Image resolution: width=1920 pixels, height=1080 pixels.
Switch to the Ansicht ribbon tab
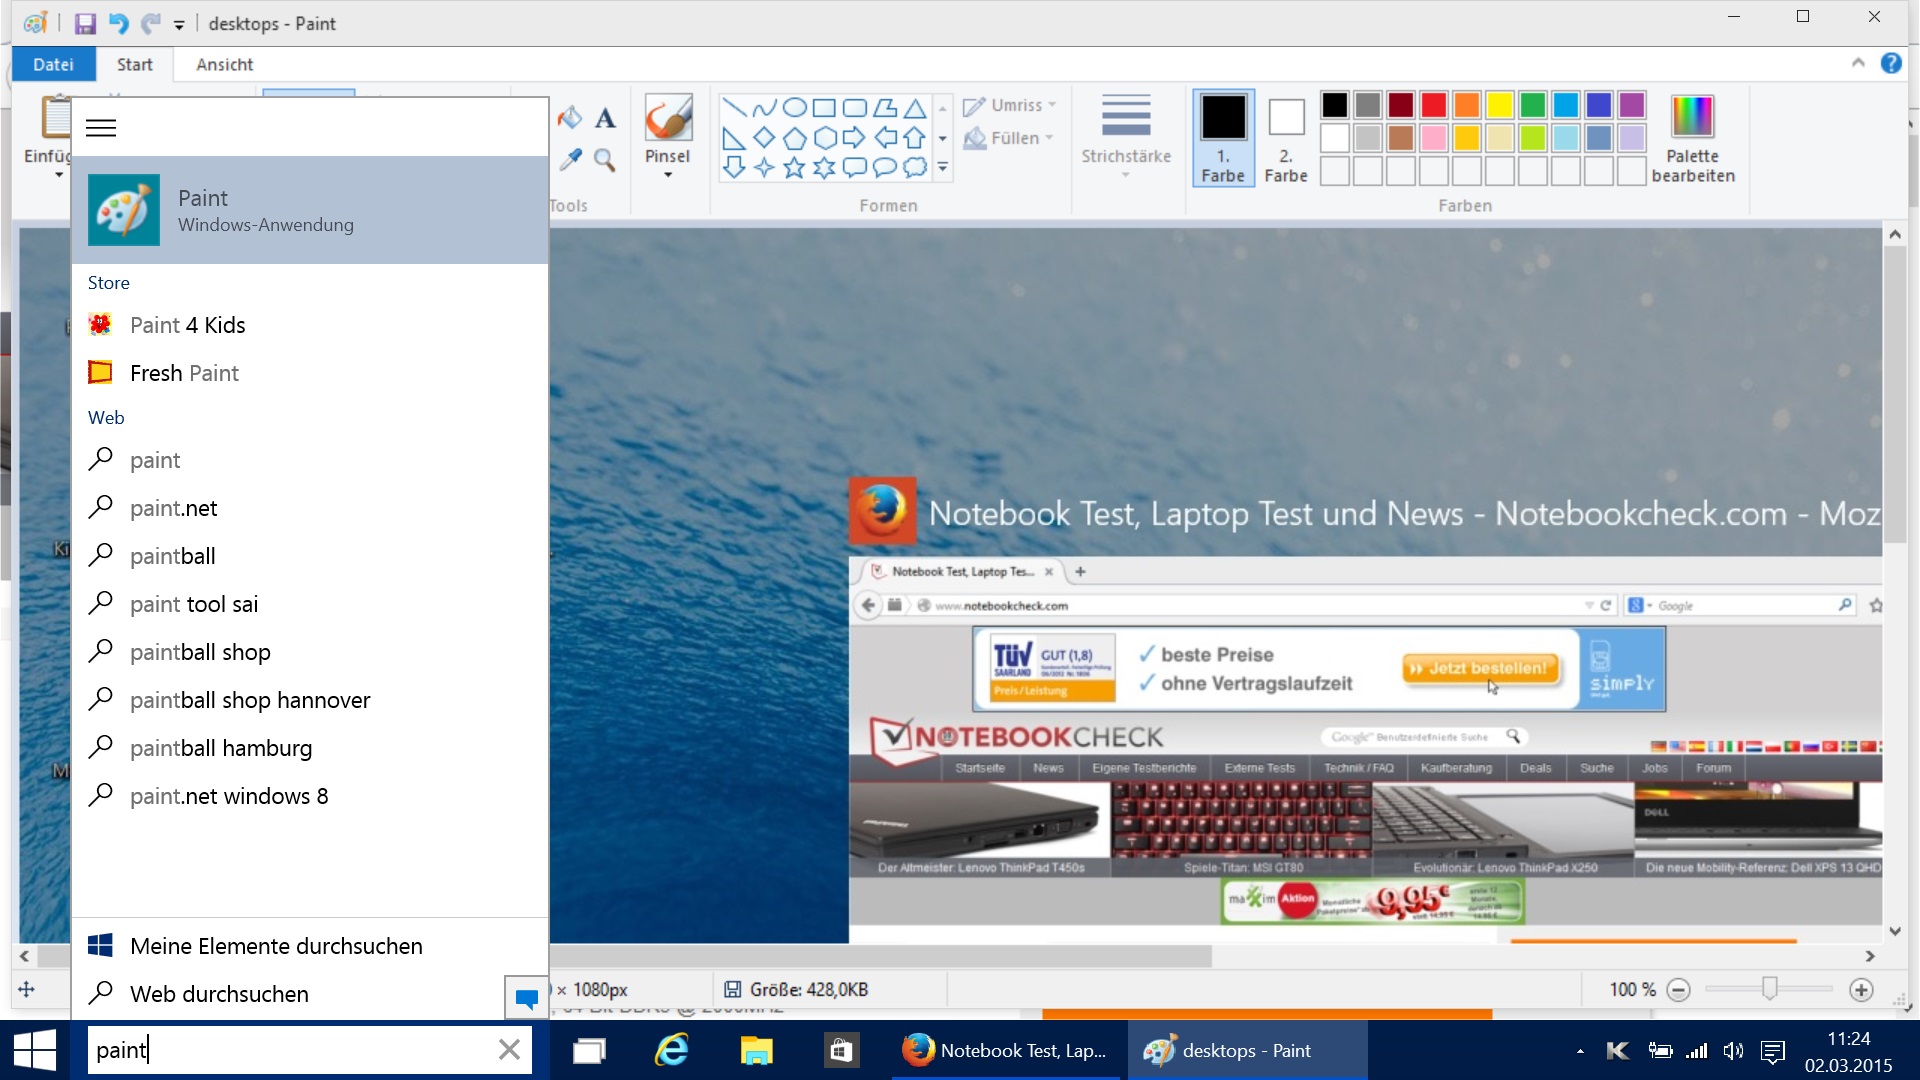(224, 64)
